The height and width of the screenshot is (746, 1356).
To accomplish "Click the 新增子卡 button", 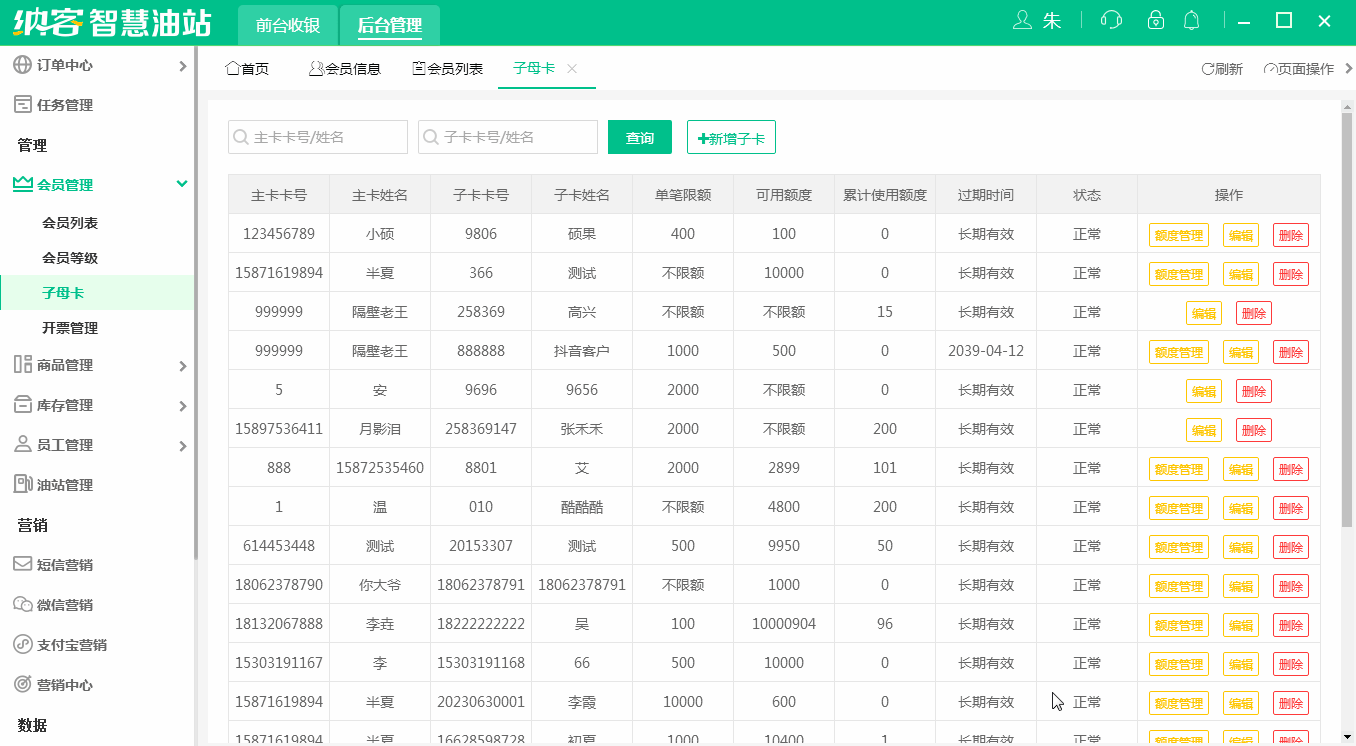I will click(731, 137).
